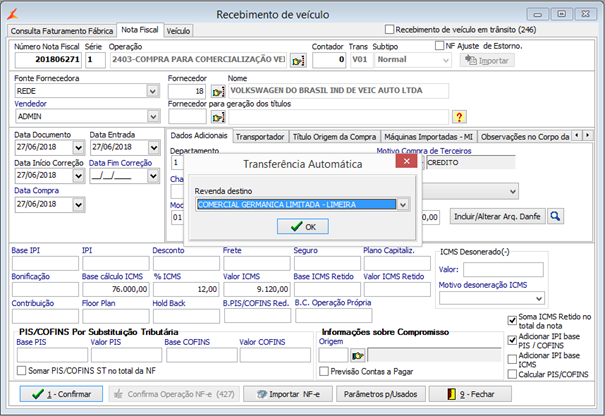The height and width of the screenshot is (416, 605).
Task: Check Previsão Contas a Pagar
Action: (323, 371)
